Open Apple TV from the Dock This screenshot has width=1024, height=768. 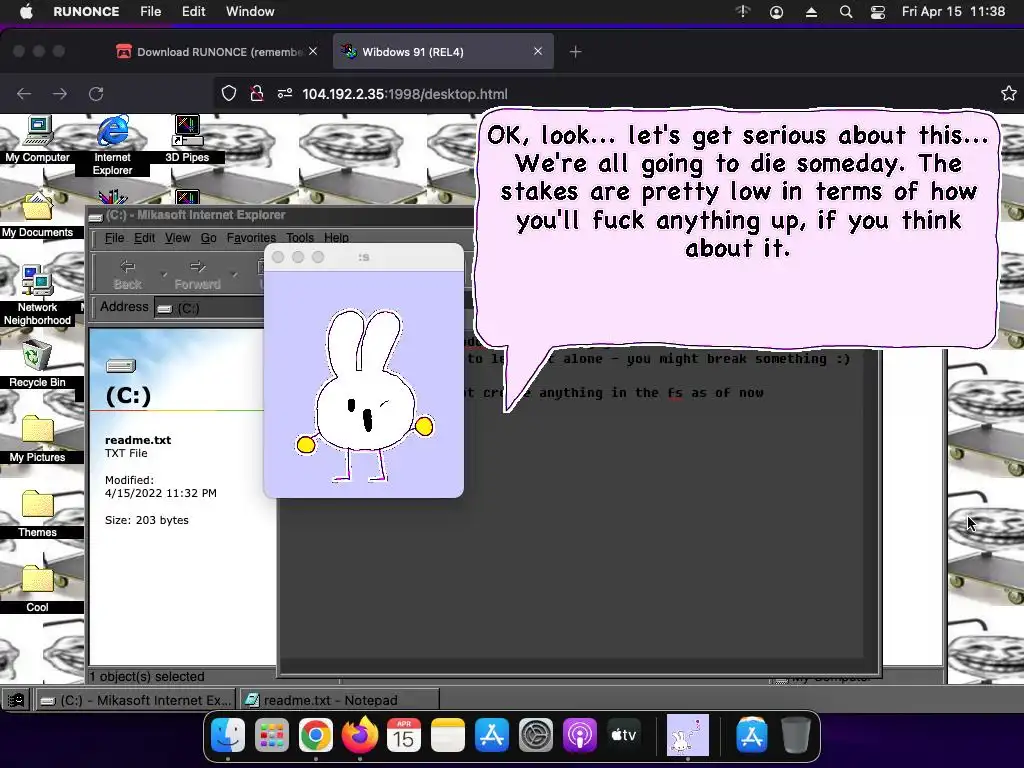click(x=623, y=735)
